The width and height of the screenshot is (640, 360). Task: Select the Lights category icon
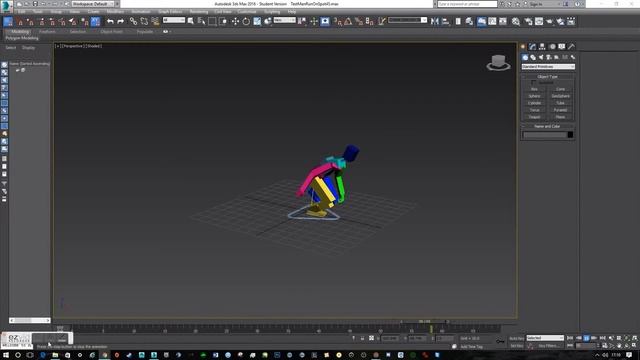click(541, 58)
